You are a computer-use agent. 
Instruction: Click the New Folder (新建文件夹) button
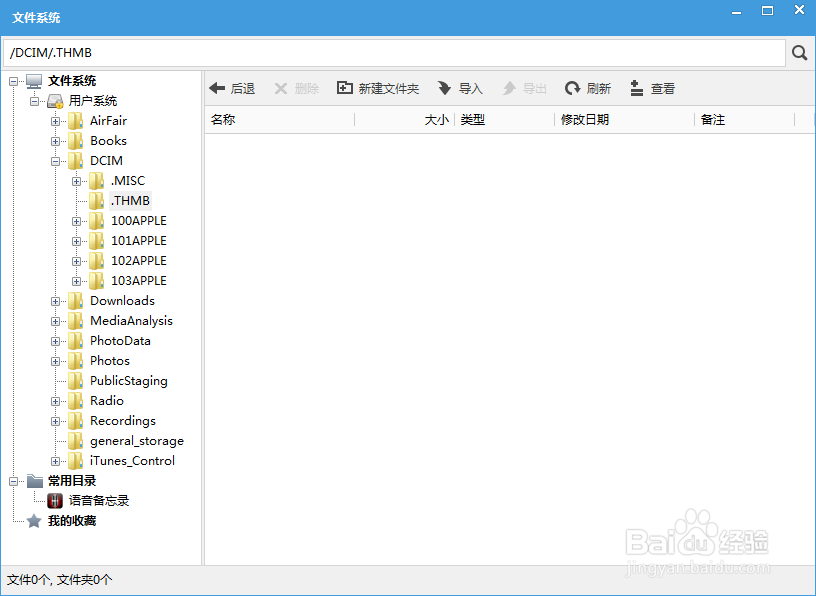378,88
